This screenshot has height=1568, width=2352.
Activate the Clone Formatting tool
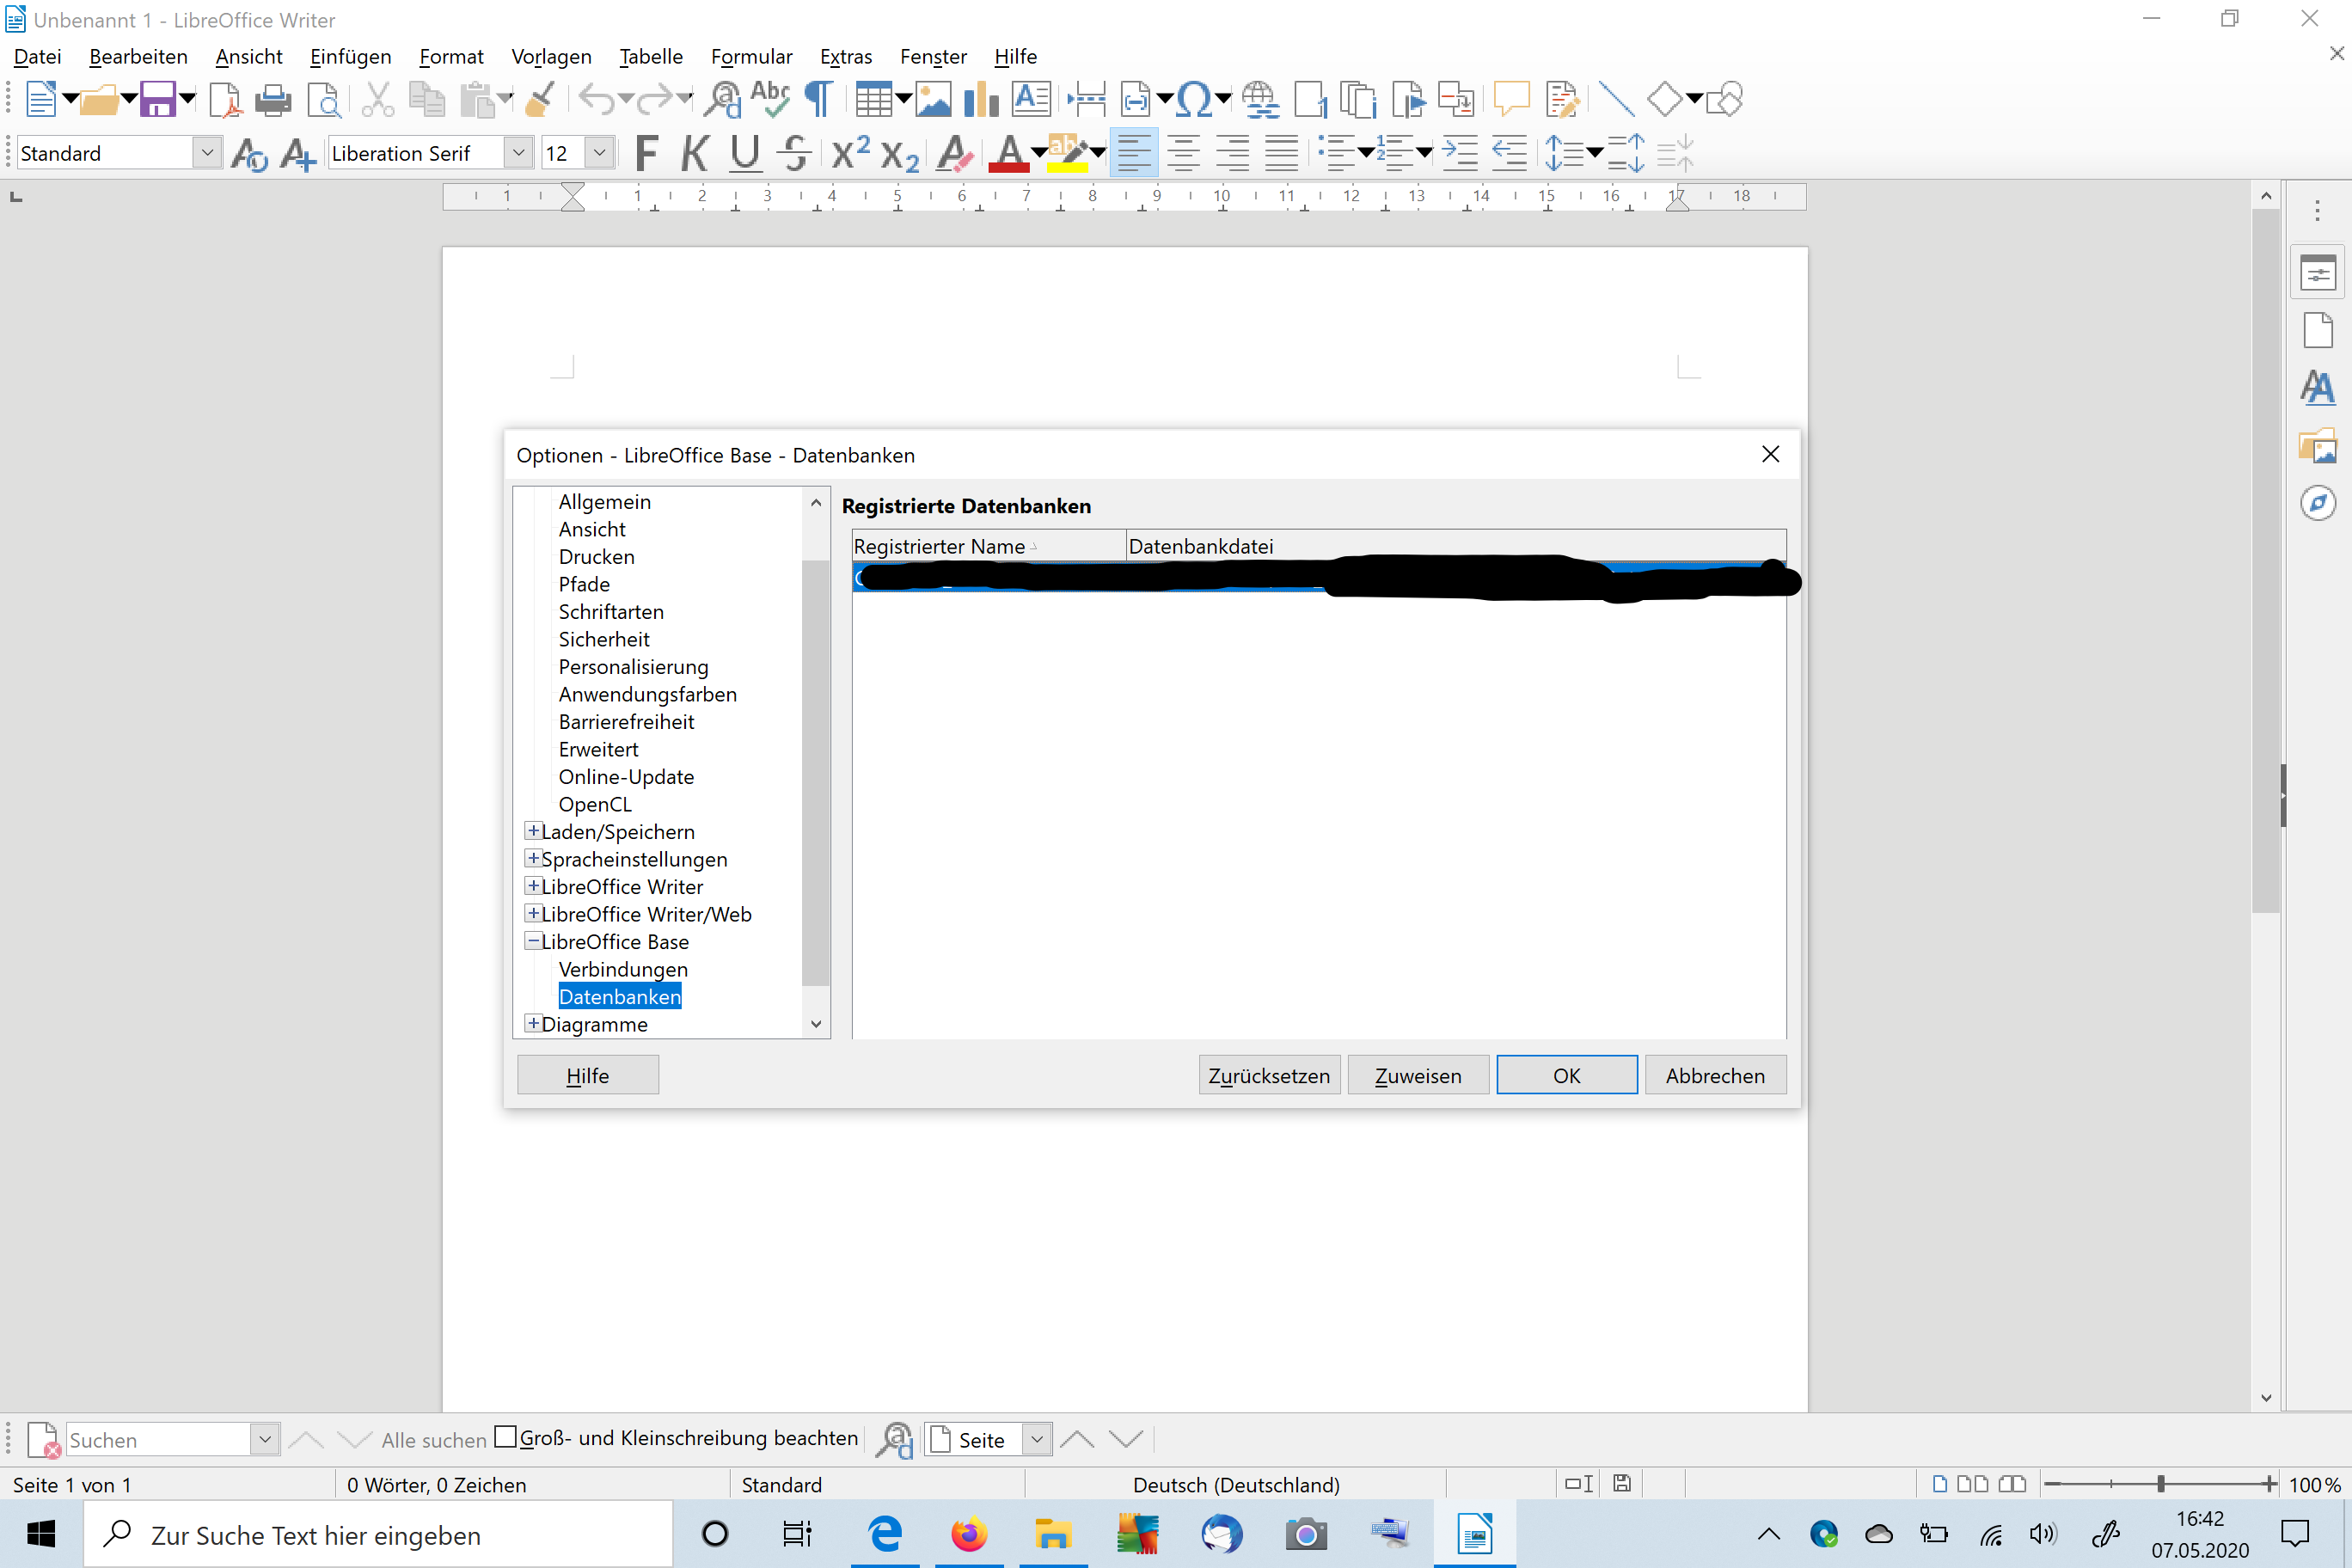coord(541,98)
